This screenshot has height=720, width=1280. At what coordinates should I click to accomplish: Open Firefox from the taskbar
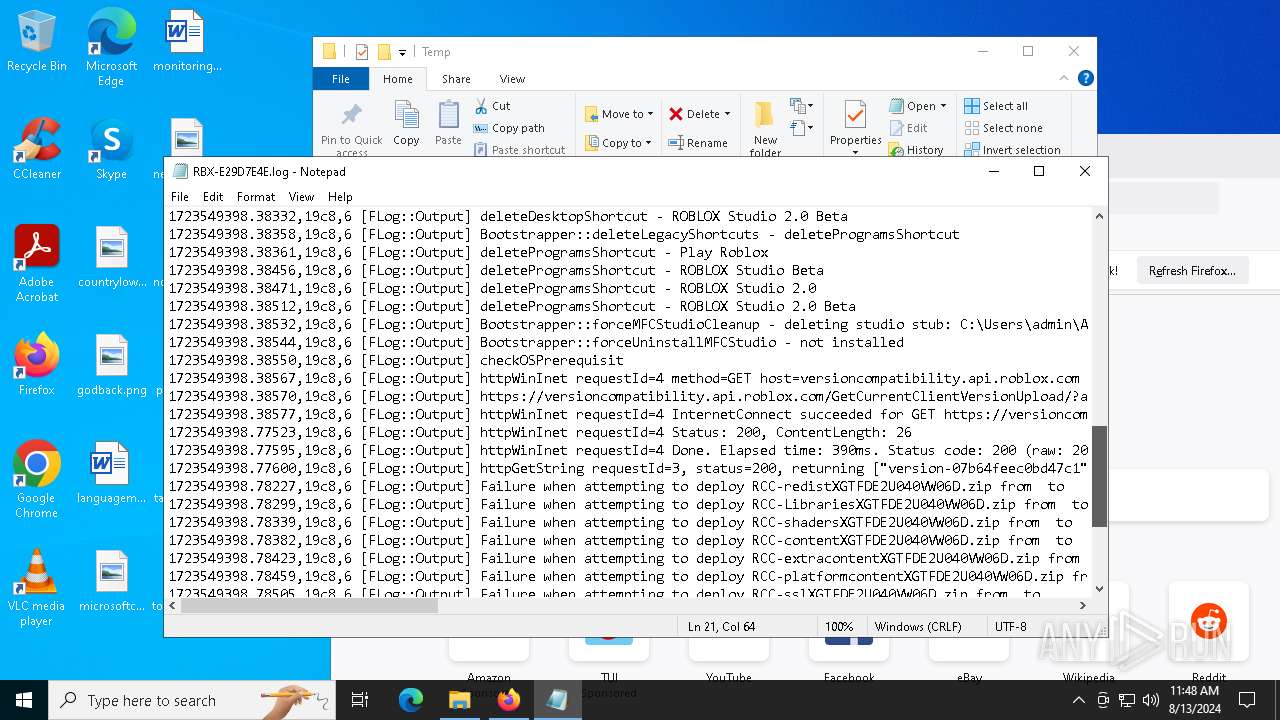(508, 700)
